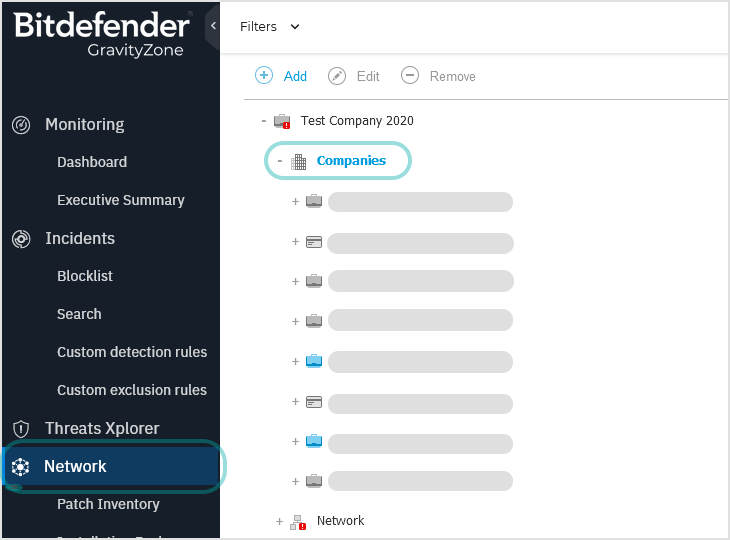Expand the fourth company under Companies
Screen dimensions: 730x540
click(x=295, y=321)
